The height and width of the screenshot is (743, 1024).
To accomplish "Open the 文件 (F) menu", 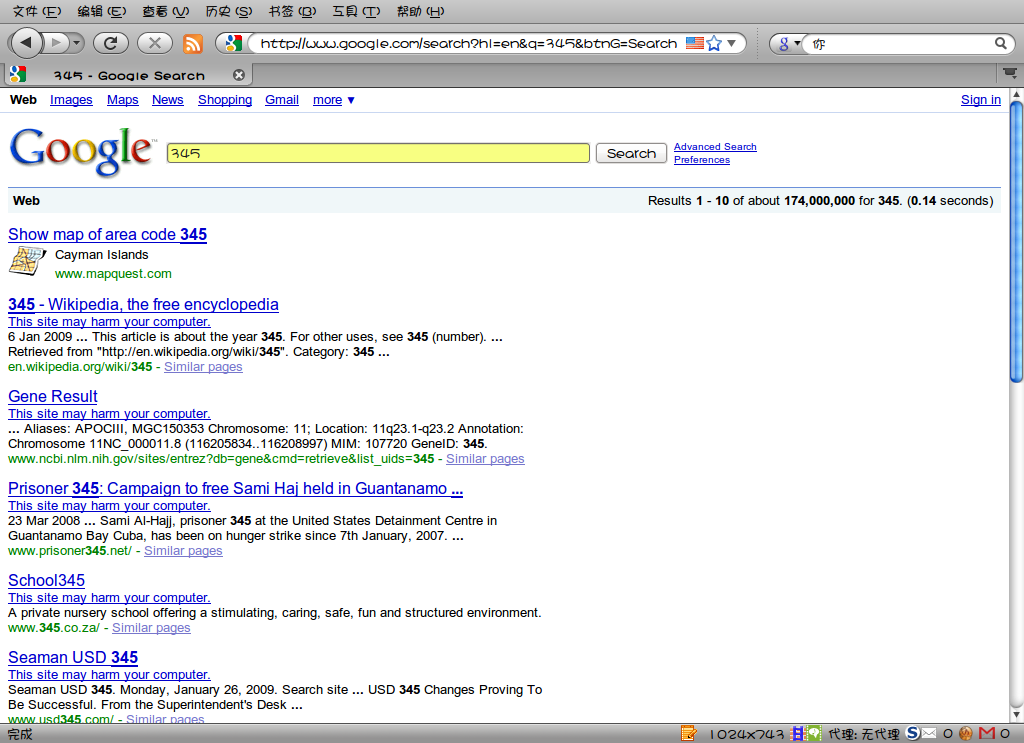I will pos(37,11).
